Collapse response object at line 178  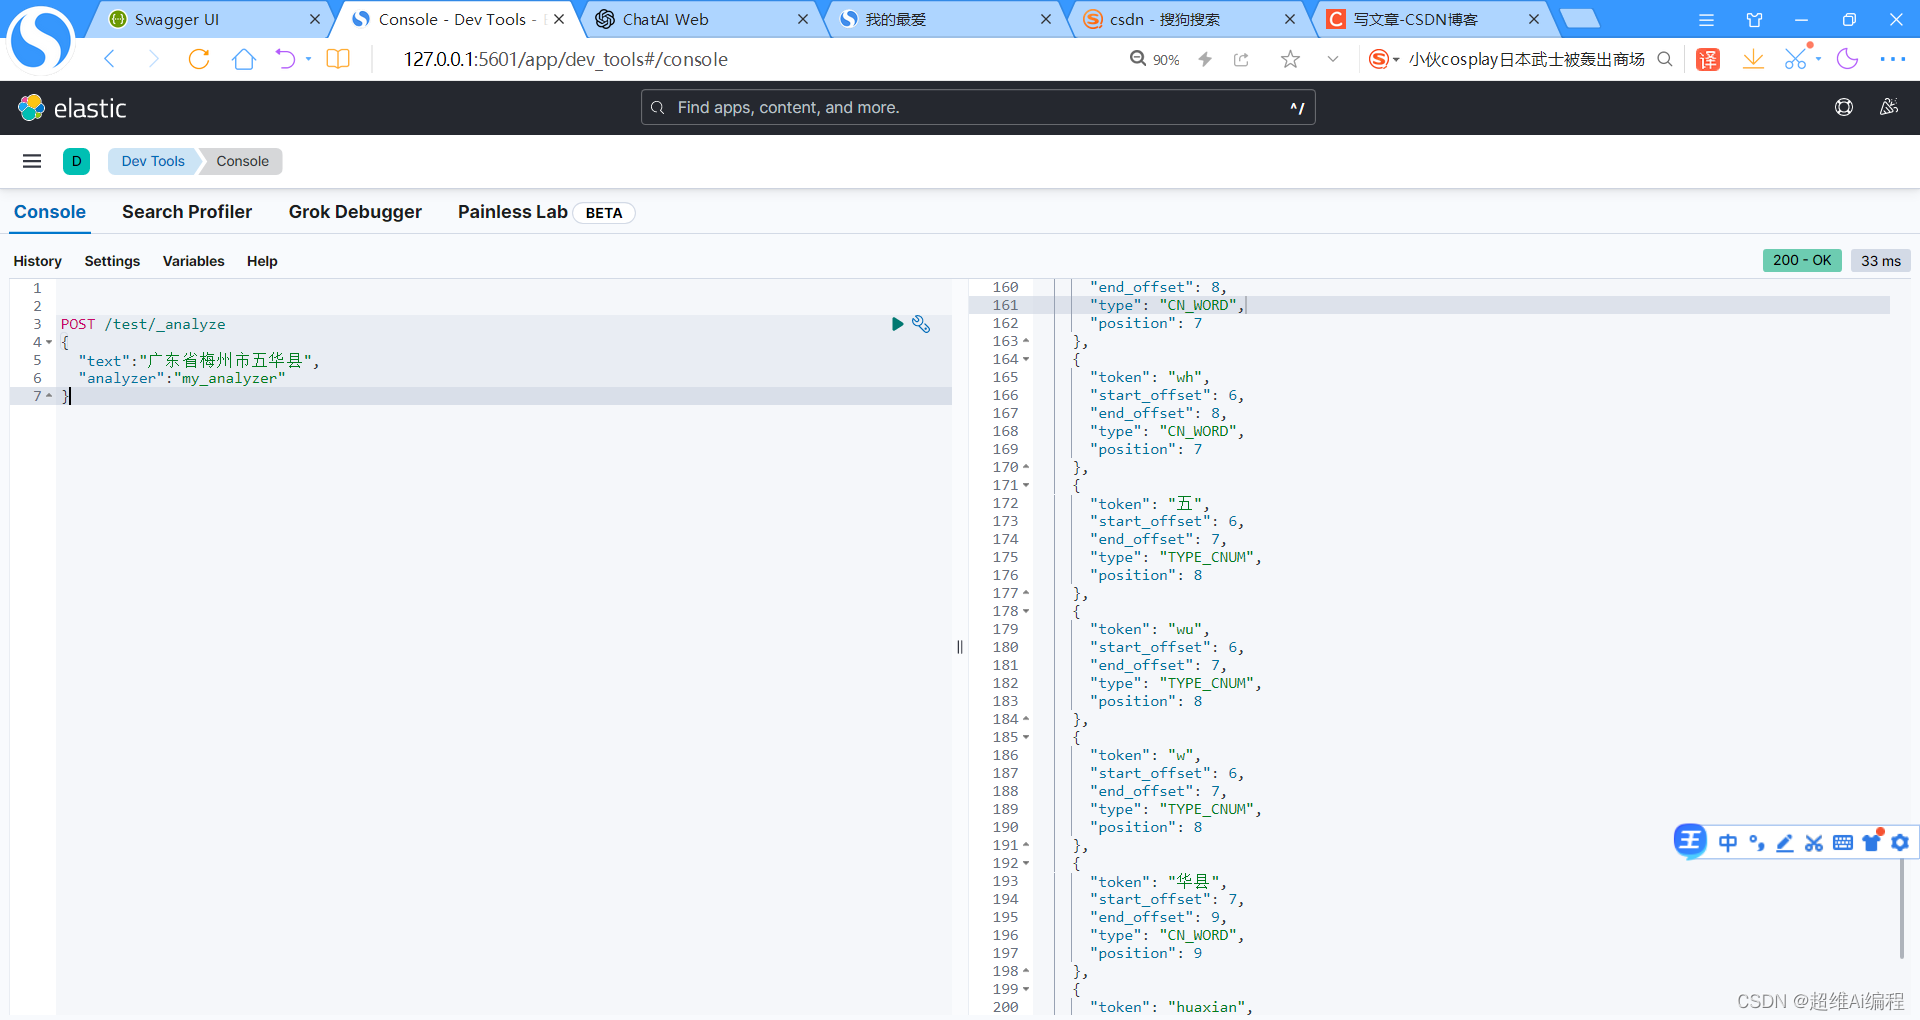pyautogui.click(x=1026, y=611)
